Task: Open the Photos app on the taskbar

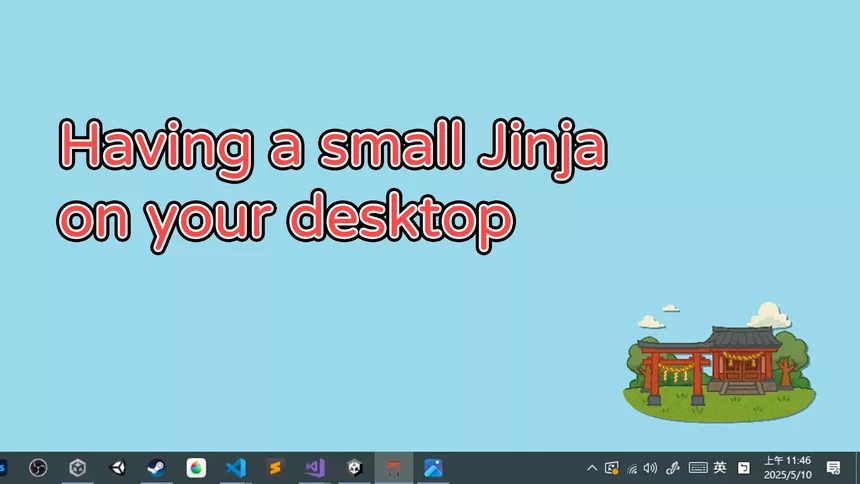Action: click(433, 468)
